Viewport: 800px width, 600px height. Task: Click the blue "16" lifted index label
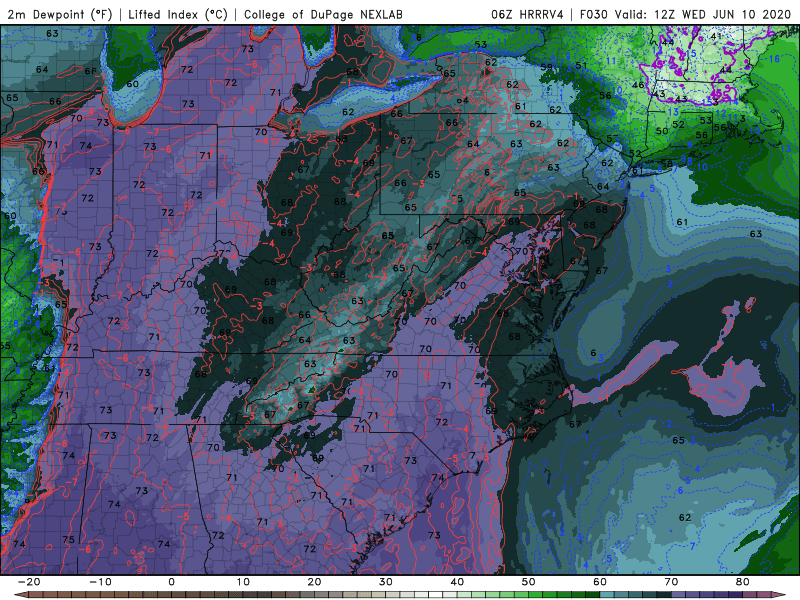pos(774,59)
